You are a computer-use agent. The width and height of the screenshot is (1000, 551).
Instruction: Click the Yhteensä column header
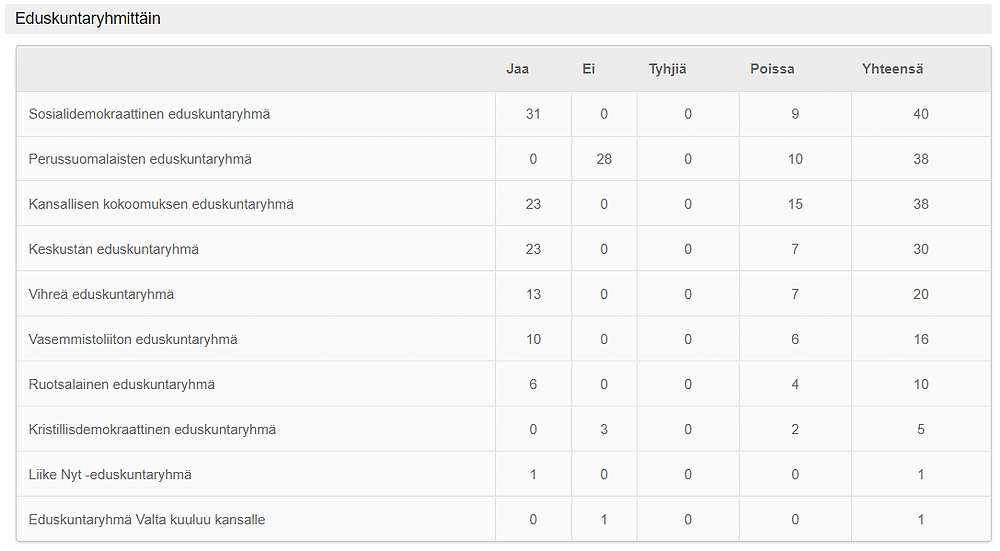tap(892, 69)
